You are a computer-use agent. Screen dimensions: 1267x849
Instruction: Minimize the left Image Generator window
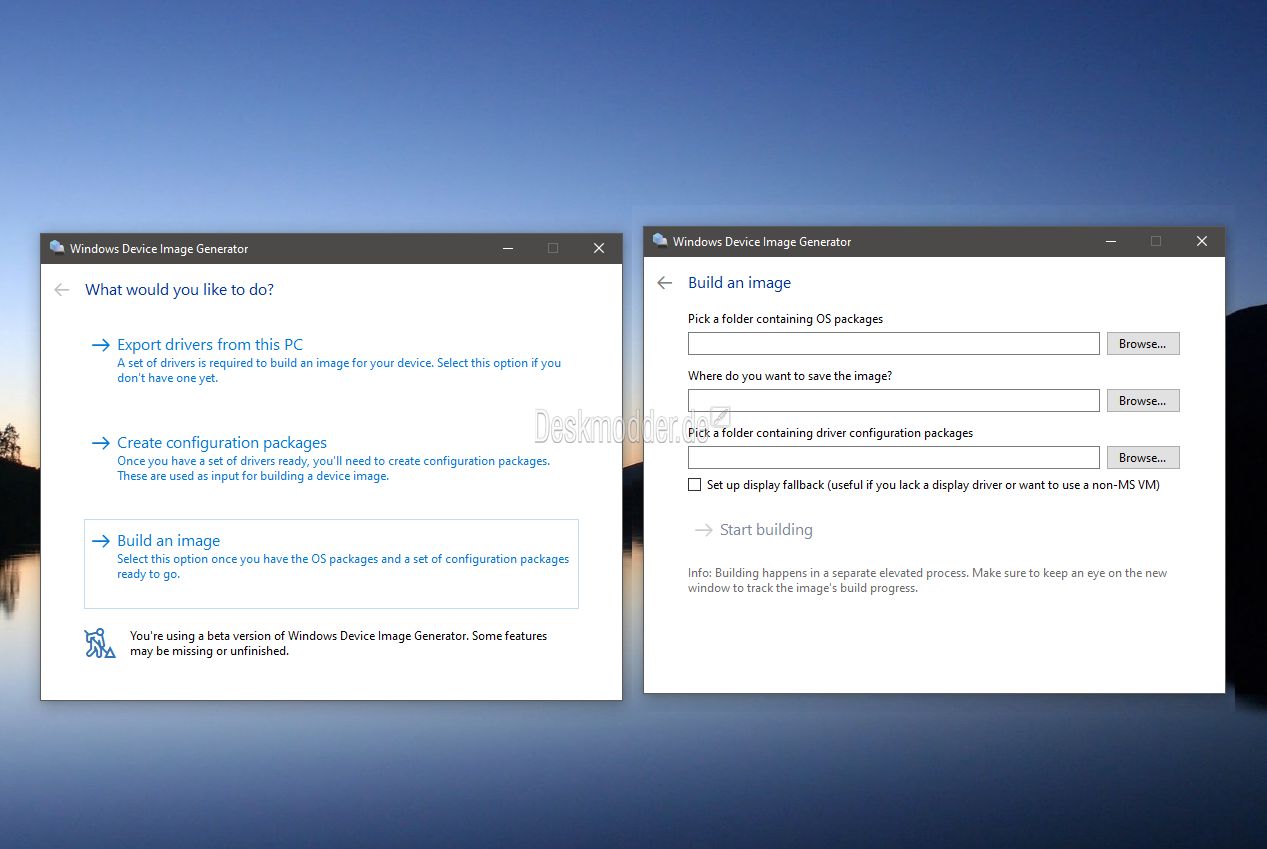tap(508, 248)
